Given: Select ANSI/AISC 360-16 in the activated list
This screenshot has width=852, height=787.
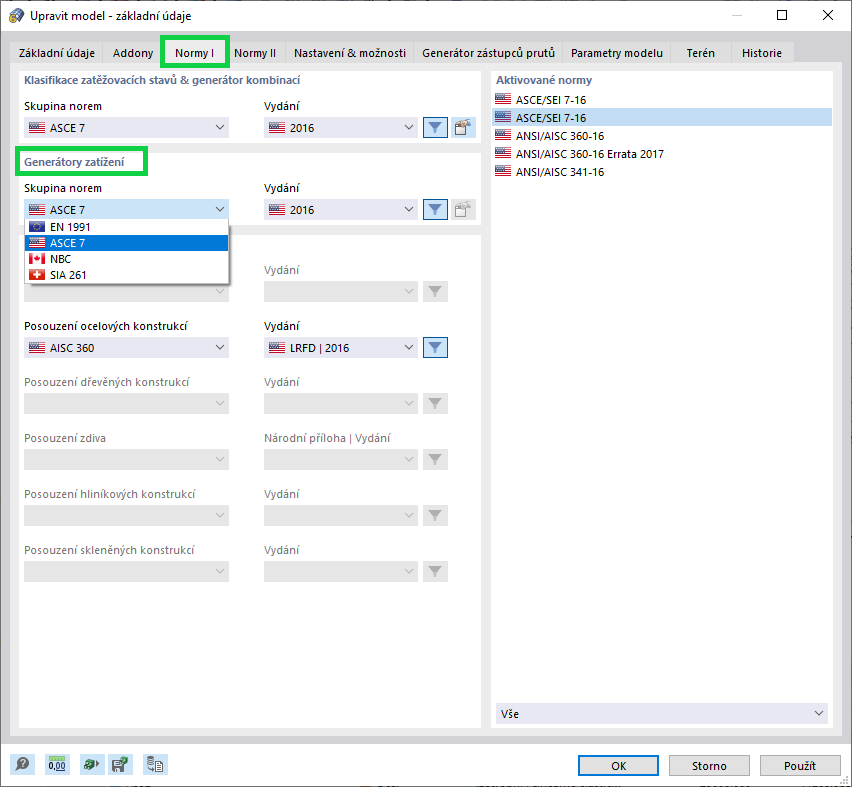Looking at the screenshot, I should pos(662,135).
